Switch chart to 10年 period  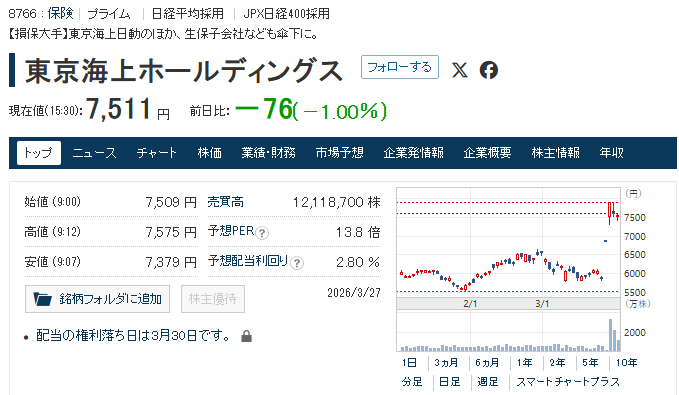(626, 363)
